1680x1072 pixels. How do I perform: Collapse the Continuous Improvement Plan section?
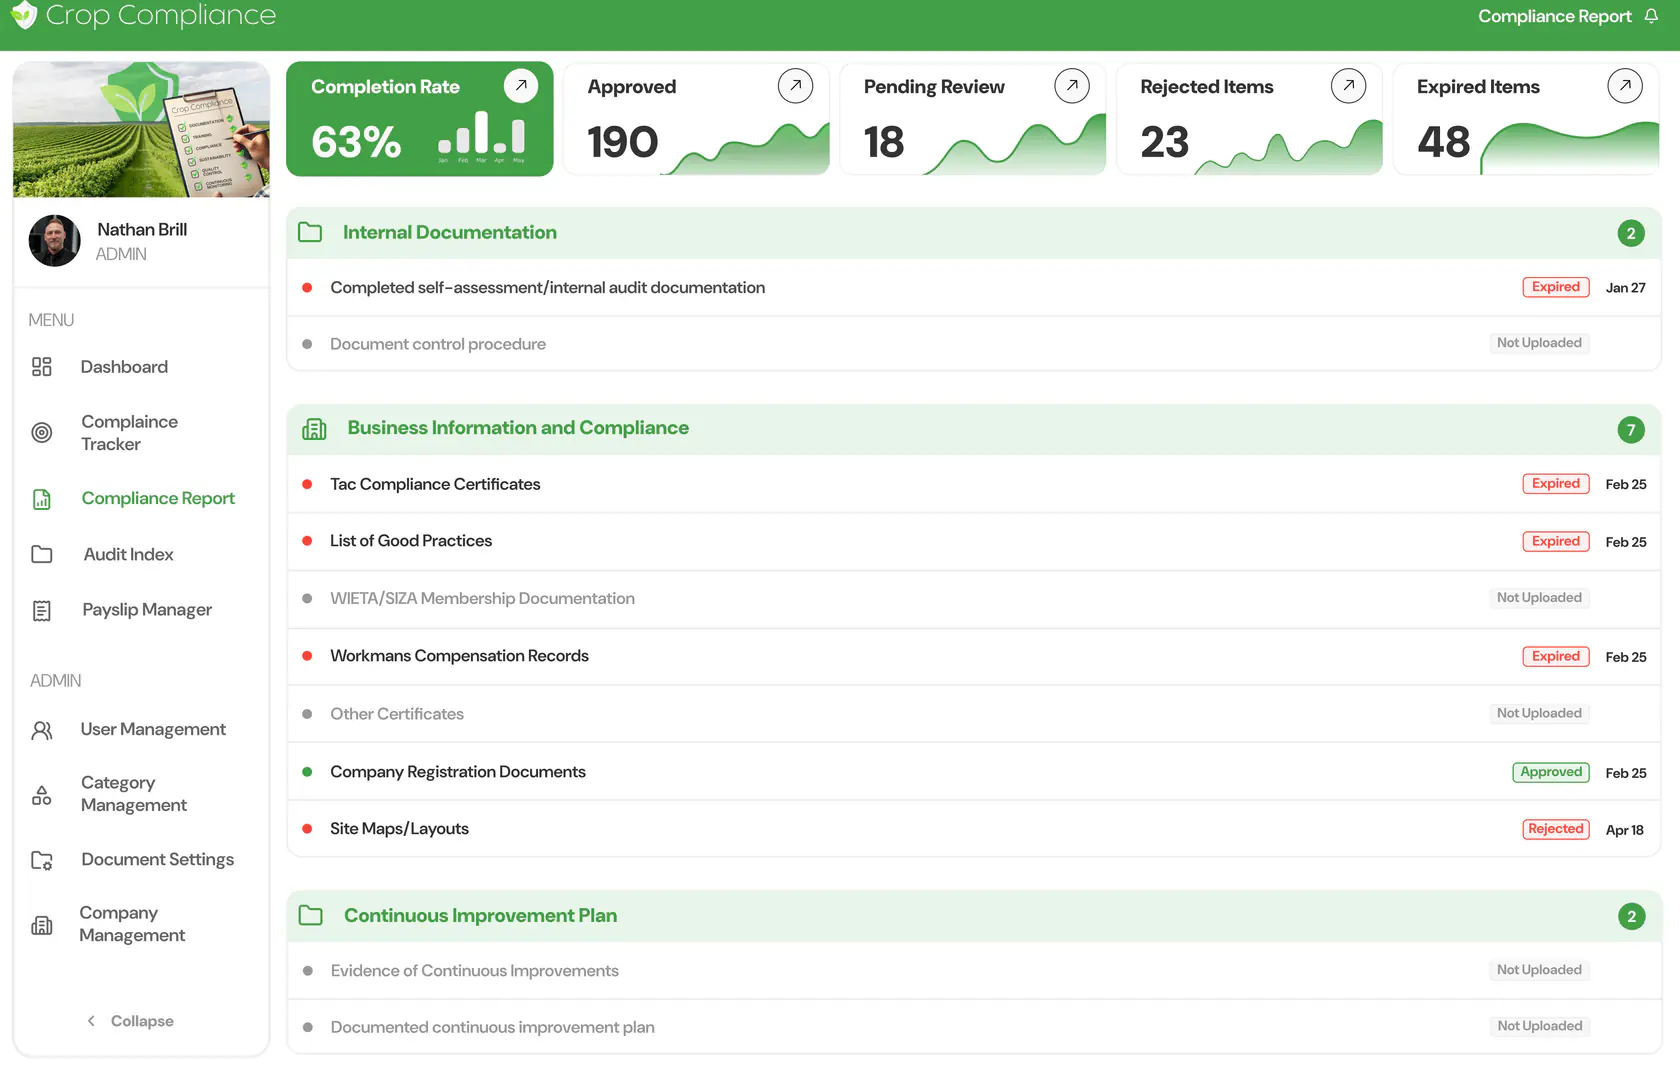[974, 916]
